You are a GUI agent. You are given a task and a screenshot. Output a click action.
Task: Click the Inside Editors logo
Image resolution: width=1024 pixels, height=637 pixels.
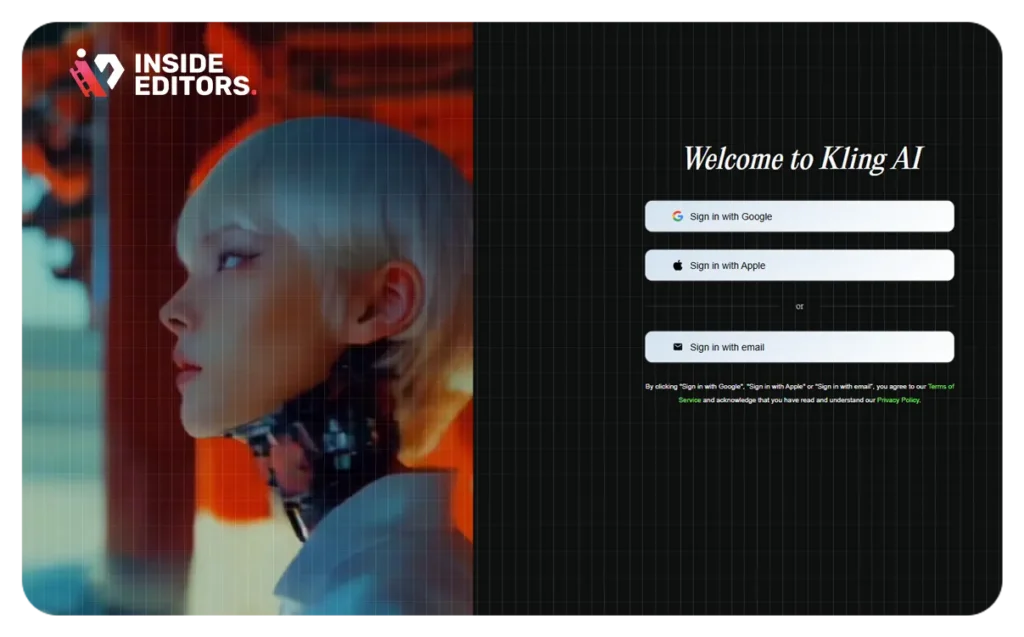pyautogui.click(x=163, y=74)
